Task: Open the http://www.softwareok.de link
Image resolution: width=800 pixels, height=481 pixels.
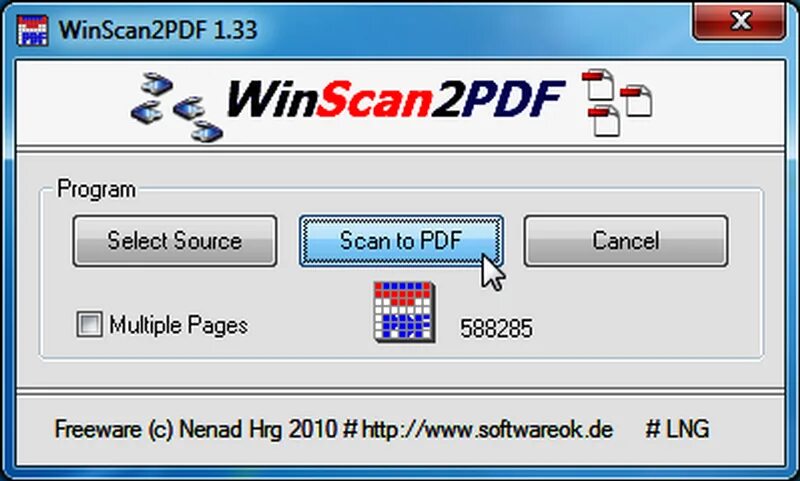Action: pos(487,429)
